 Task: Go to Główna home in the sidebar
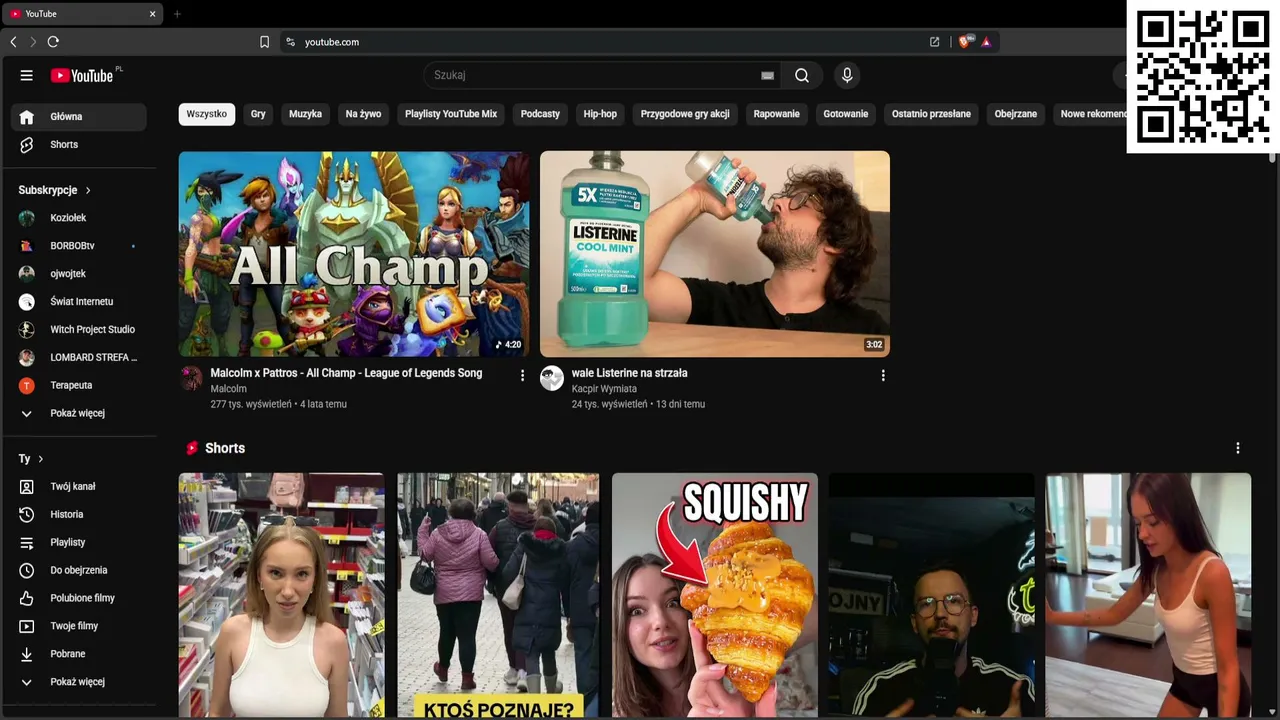(79, 117)
